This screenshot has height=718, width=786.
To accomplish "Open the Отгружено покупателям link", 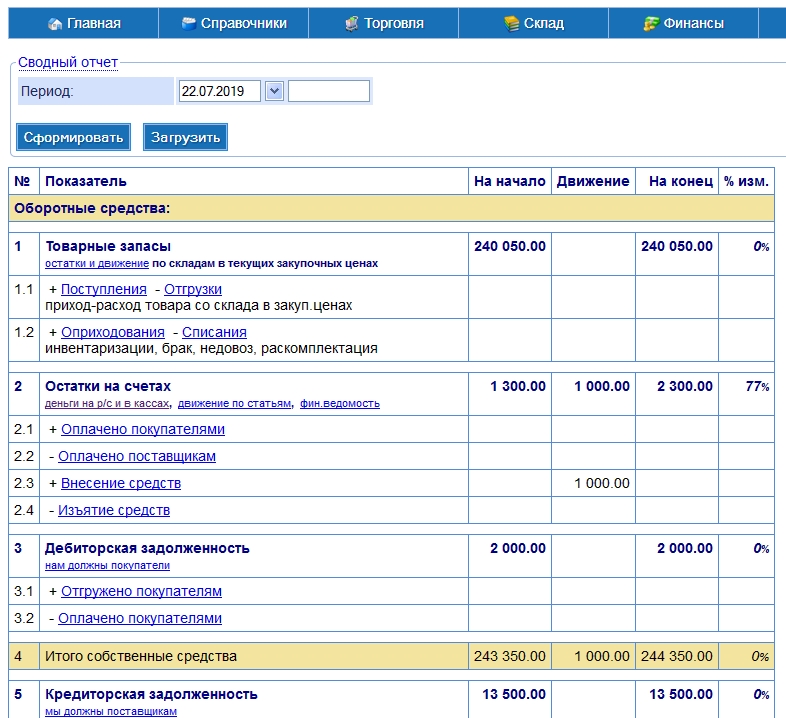I will 141,591.
